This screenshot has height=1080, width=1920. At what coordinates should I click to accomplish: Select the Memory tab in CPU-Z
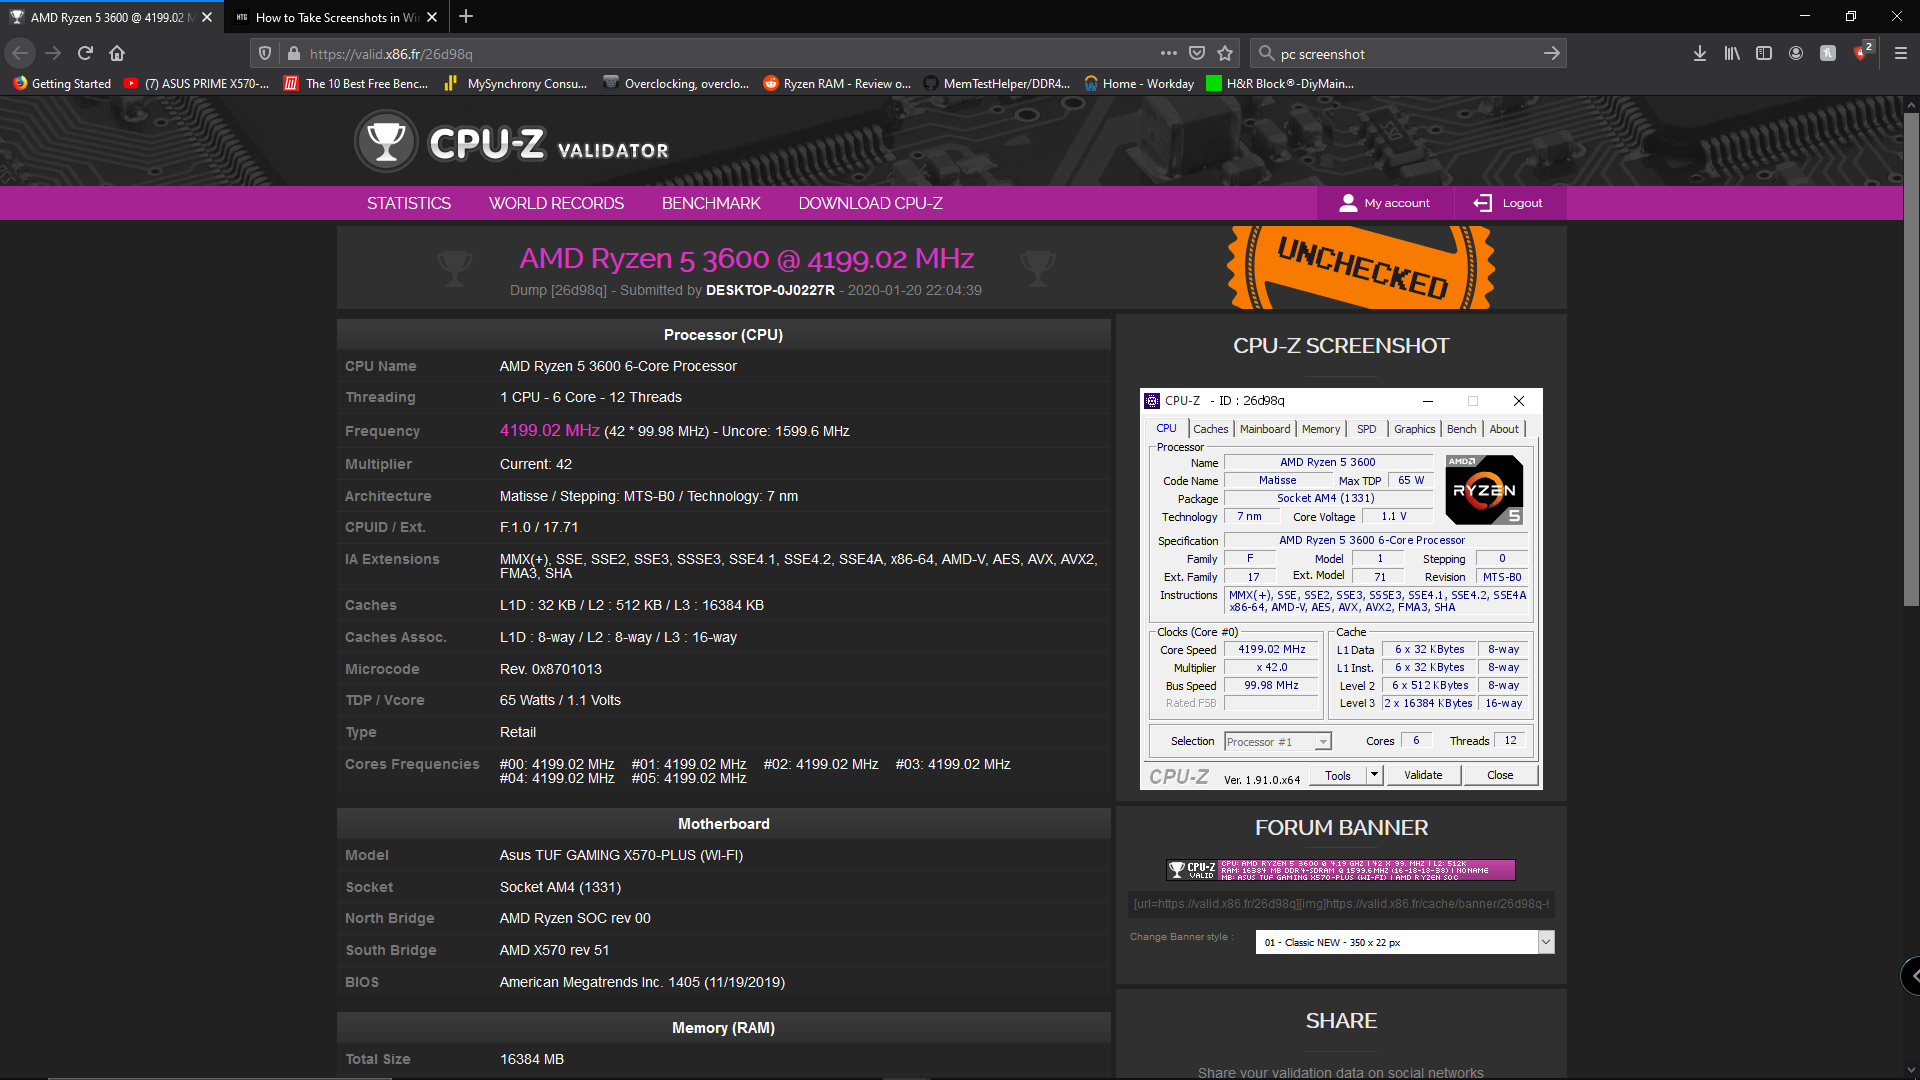1320,429
